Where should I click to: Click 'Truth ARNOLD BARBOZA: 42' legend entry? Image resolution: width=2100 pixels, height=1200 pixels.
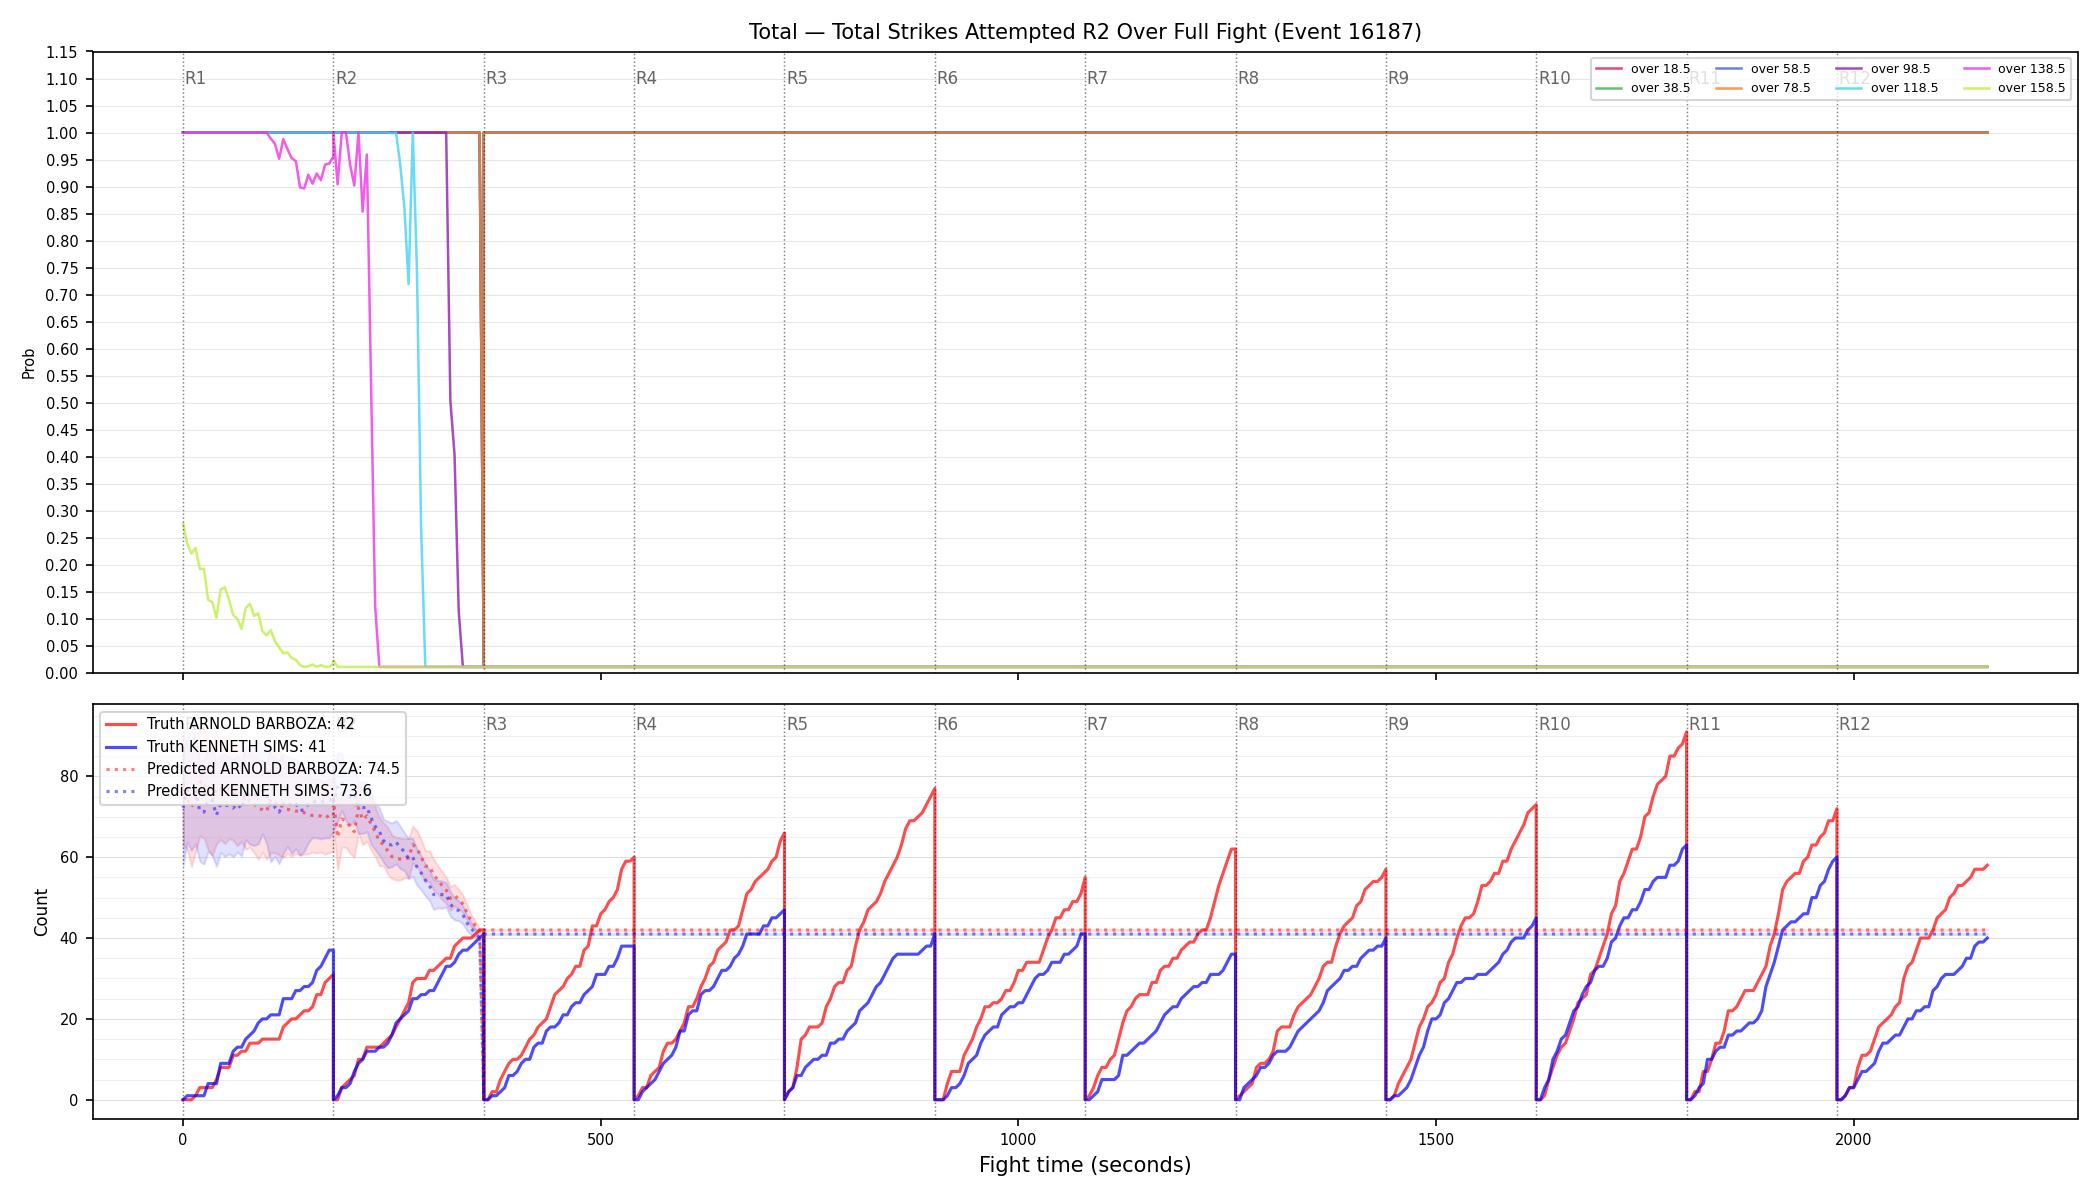tap(230, 724)
